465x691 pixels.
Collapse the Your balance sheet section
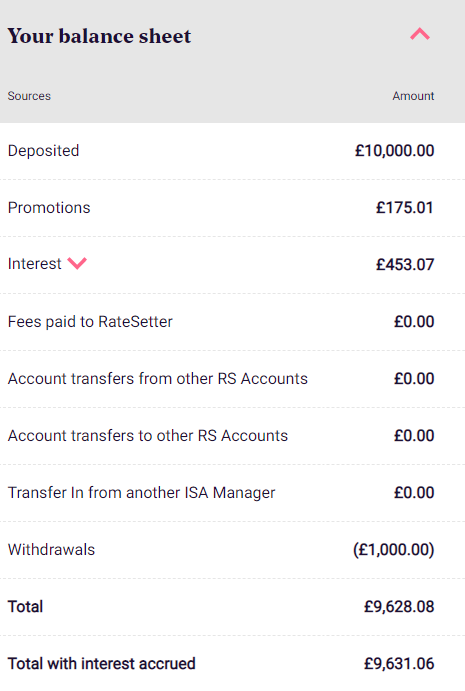(420, 34)
